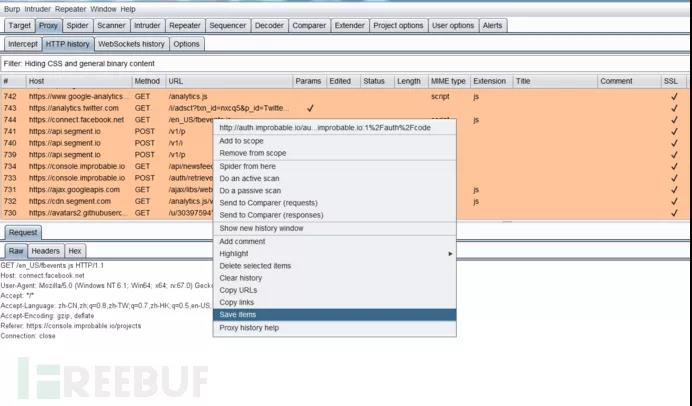The width and height of the screenshot is (692, 406).
Task: Choose Add comment in context menu
Action: tap(335, 241)
